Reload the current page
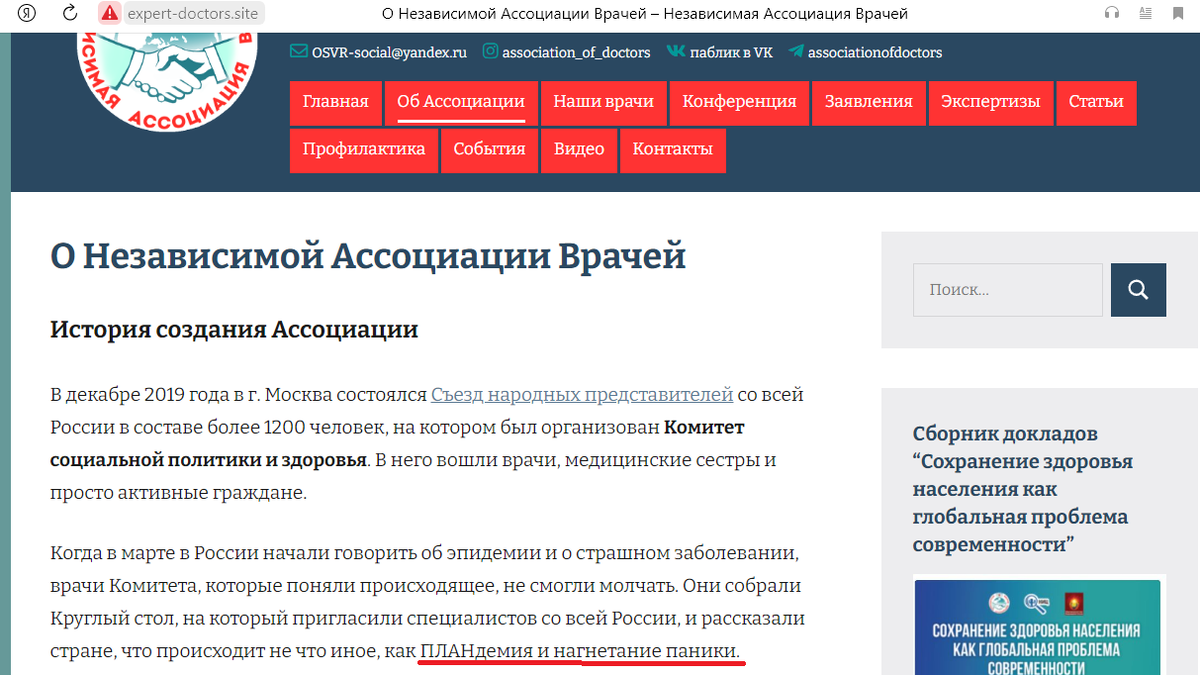Viewport: 1200px width, 675px height. [68, 14]
